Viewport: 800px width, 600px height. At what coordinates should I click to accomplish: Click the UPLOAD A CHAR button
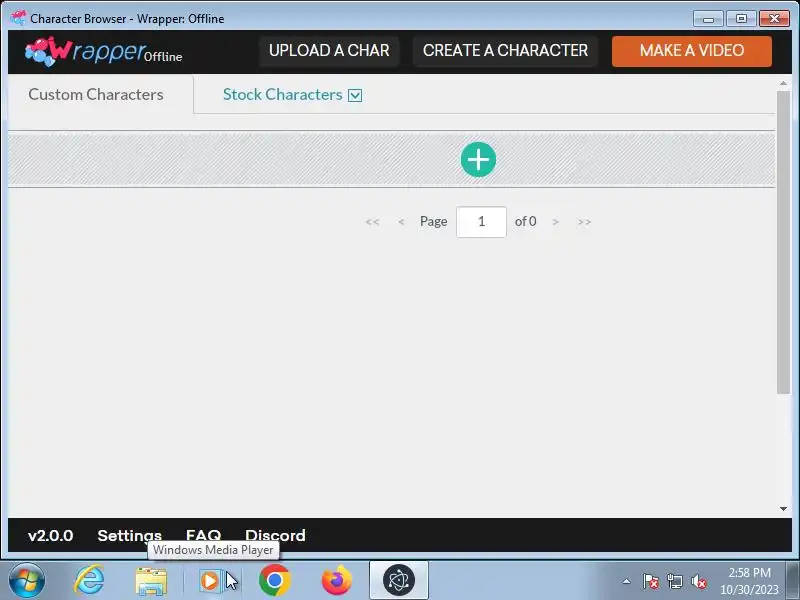click(329, 51)
